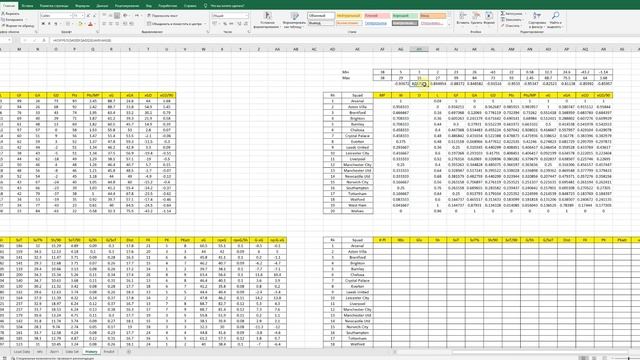Toggle center text alignment
The width and height of the screenshot is (640, 360).
(x=110, y=24)
